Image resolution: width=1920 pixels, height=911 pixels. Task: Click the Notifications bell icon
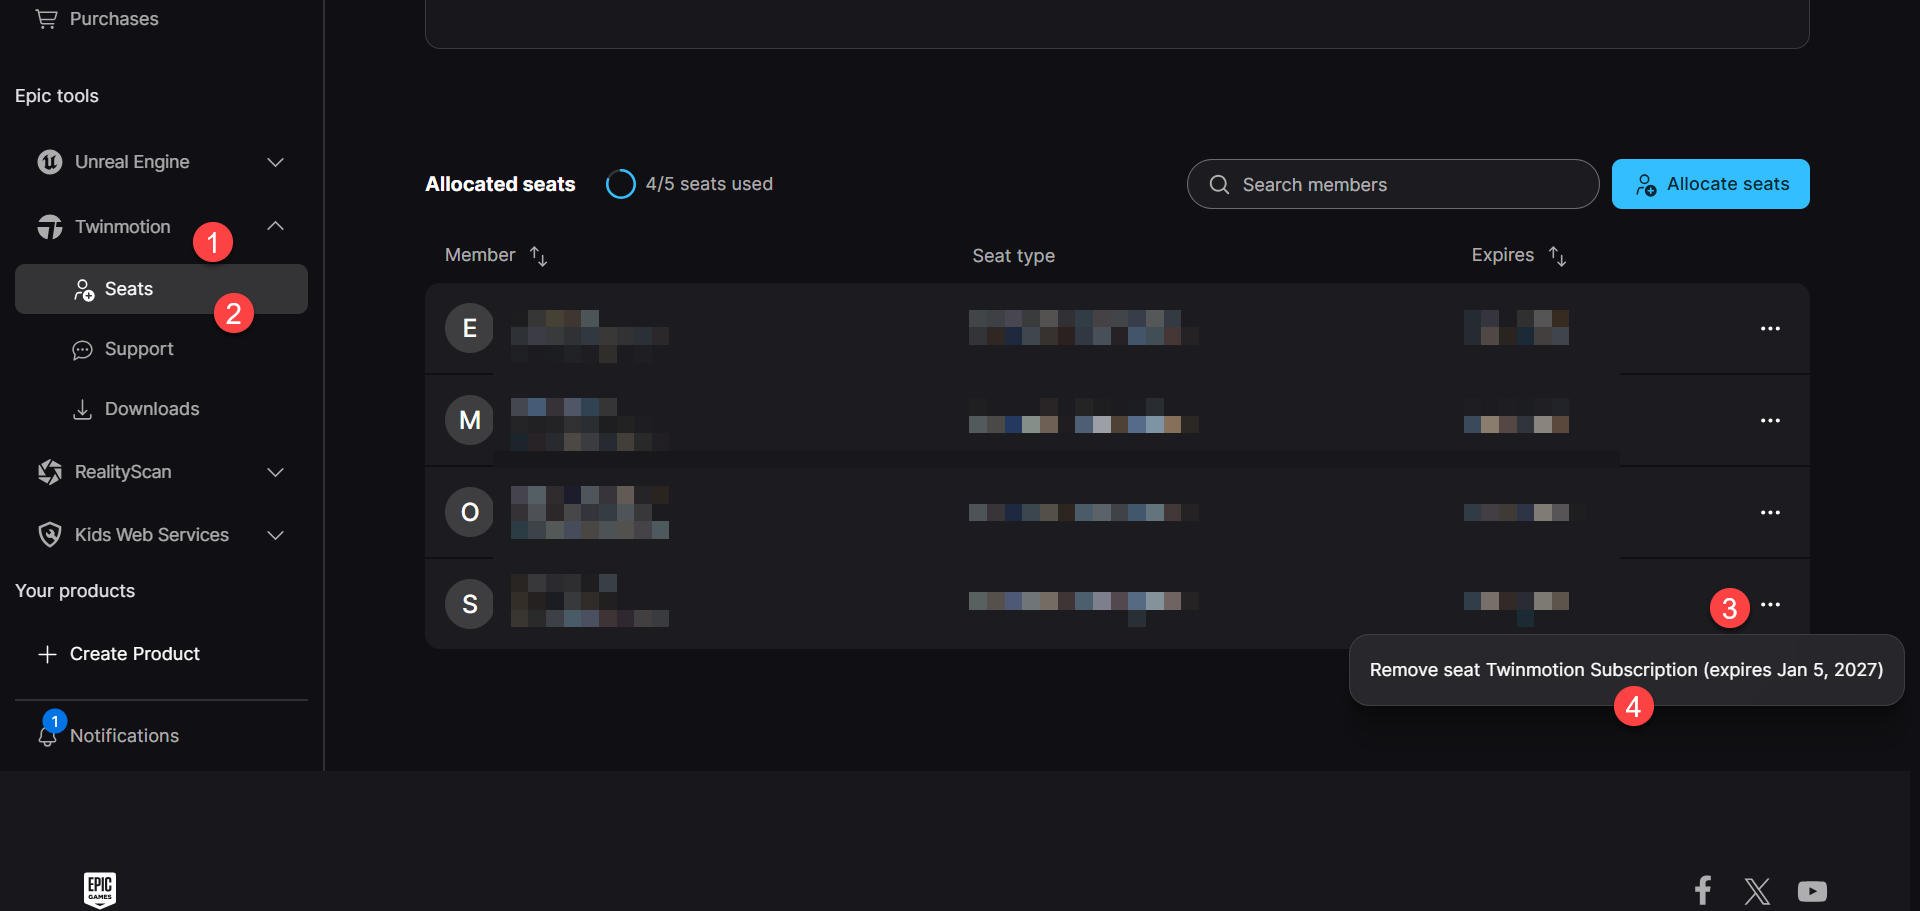(47, 736)
